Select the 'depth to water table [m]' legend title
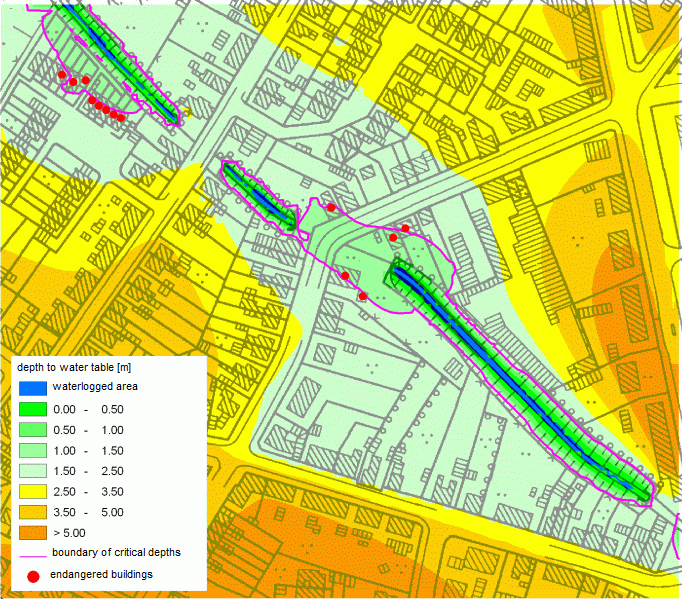The width and height of the screenshot is (682, 599). 74,367
